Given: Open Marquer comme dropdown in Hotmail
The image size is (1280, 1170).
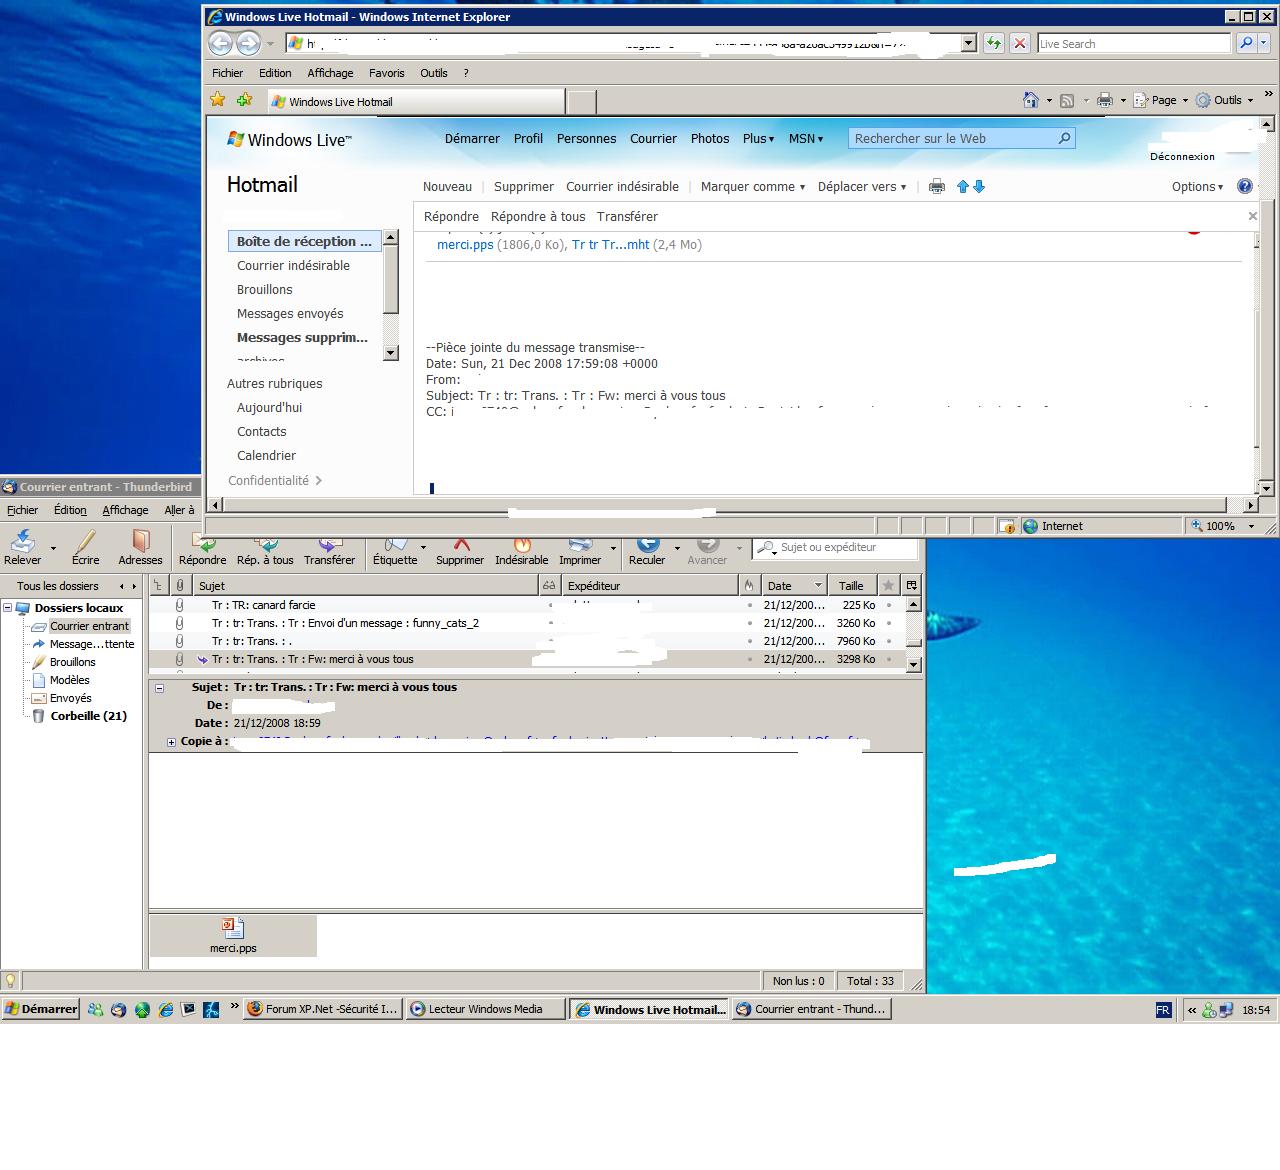Looking at the screenshot, I should pos(752,186).
